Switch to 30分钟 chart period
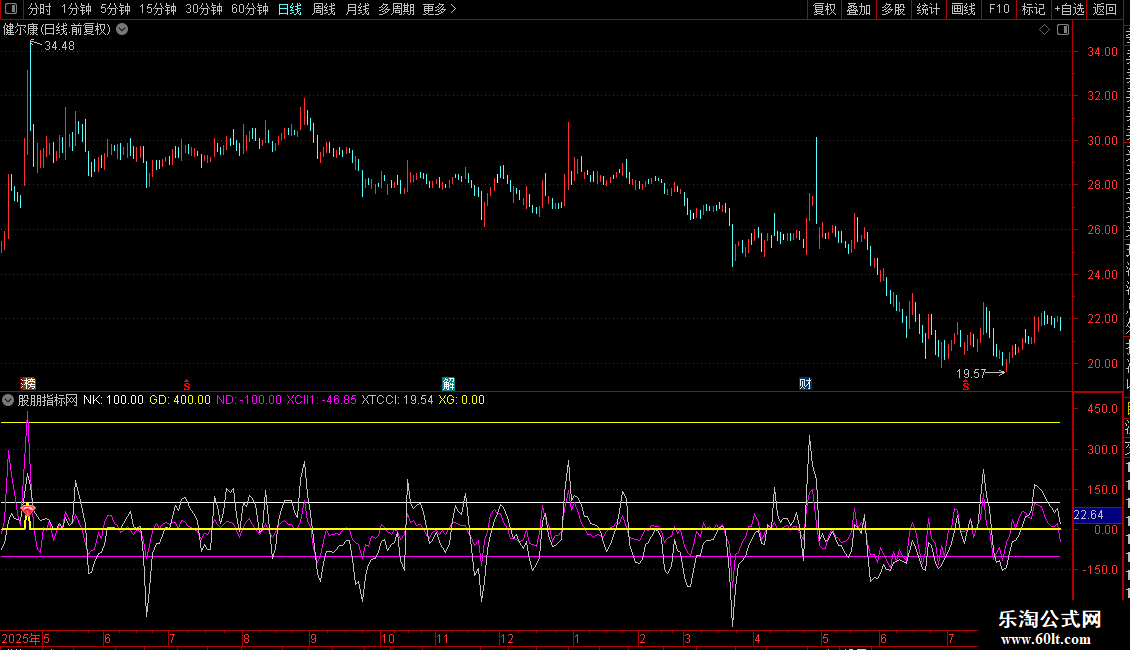1130x650 pixels. (204, 9)
